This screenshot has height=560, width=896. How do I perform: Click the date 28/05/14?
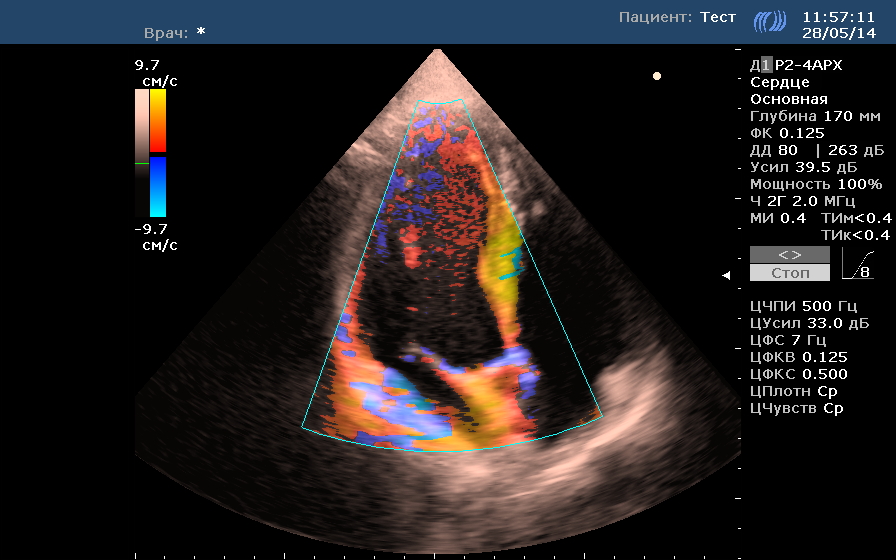click(x=838, y=33)
